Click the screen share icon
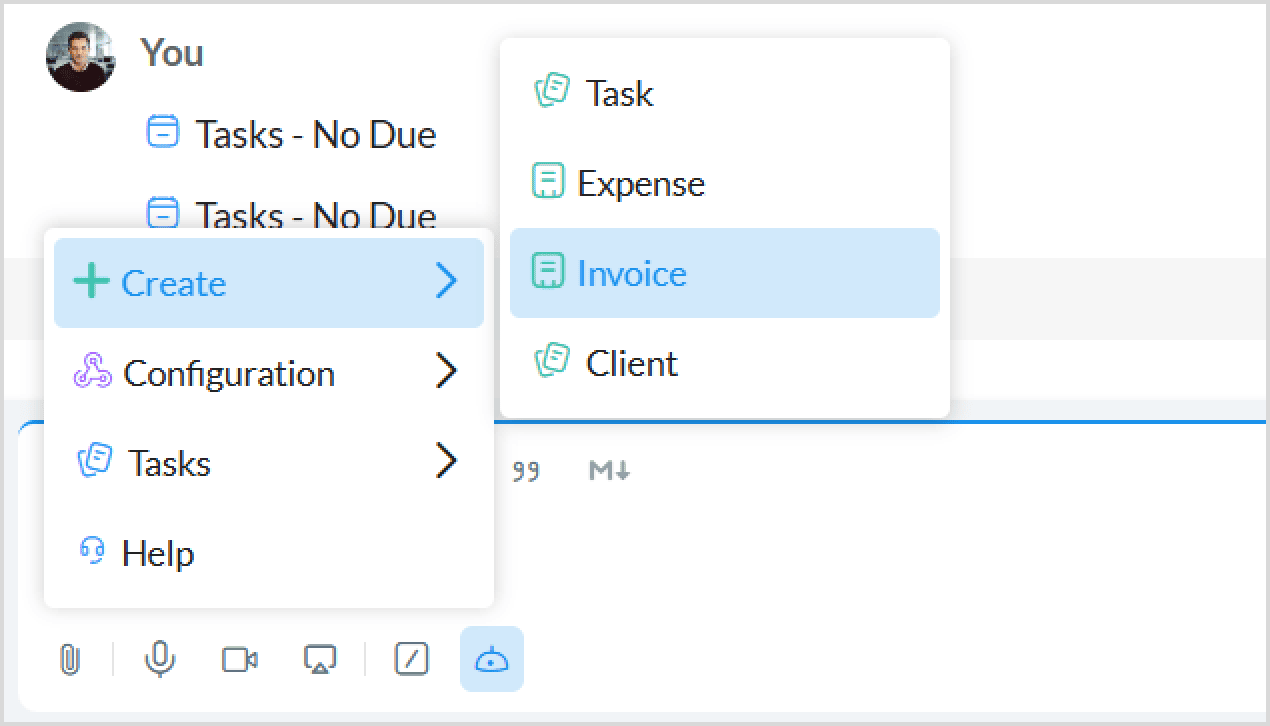This screenshot has width=1270, height=726. tap(320, 660)
